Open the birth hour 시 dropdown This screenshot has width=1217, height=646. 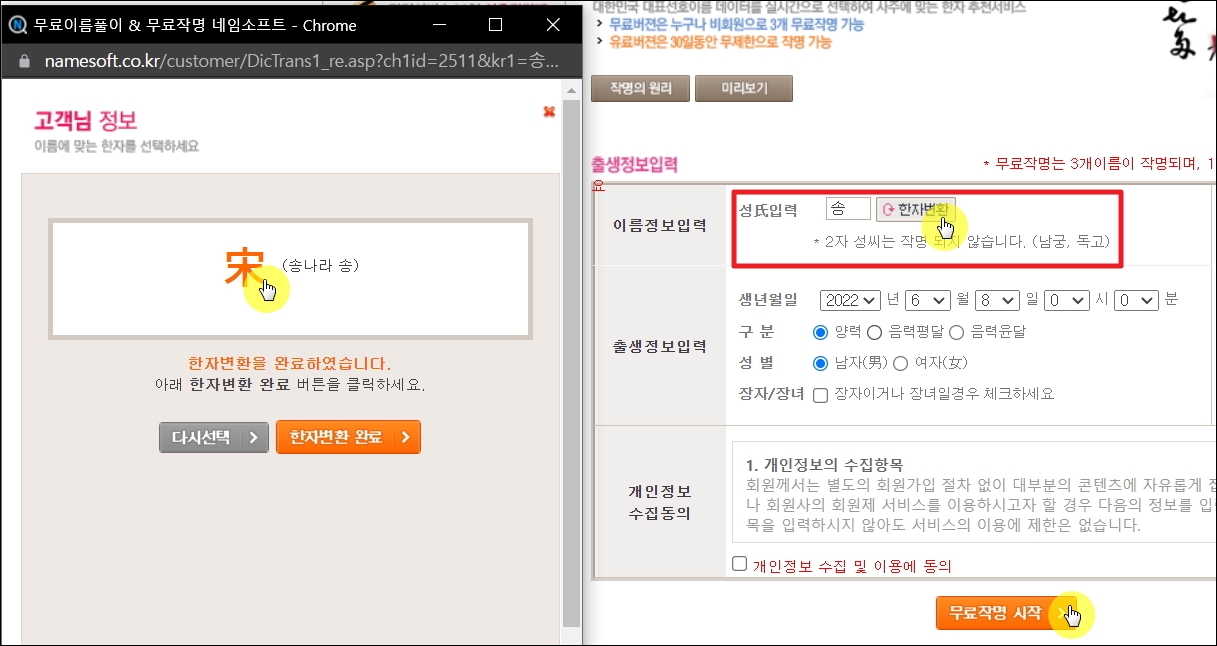(1066, 300)
